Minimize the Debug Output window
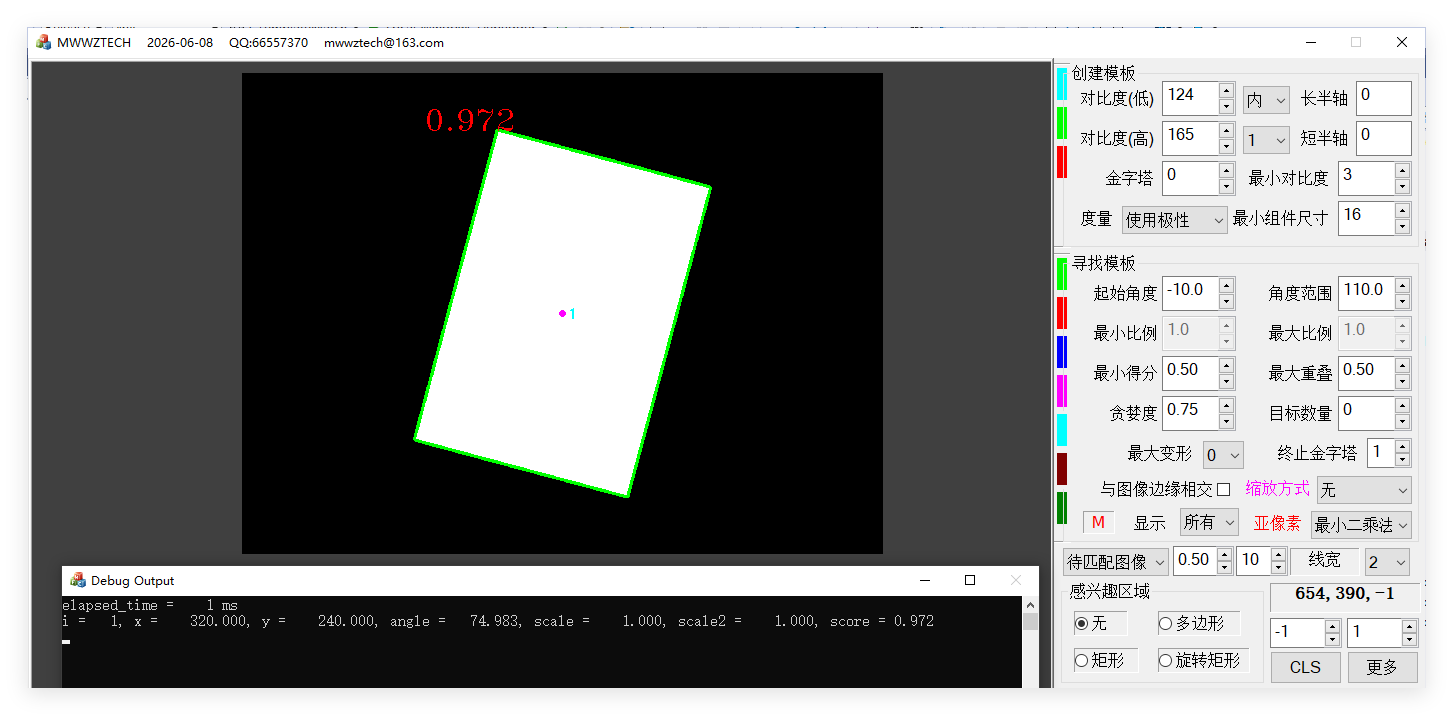This screenshot has height=715, width=1453. click(x=923, y=580)
